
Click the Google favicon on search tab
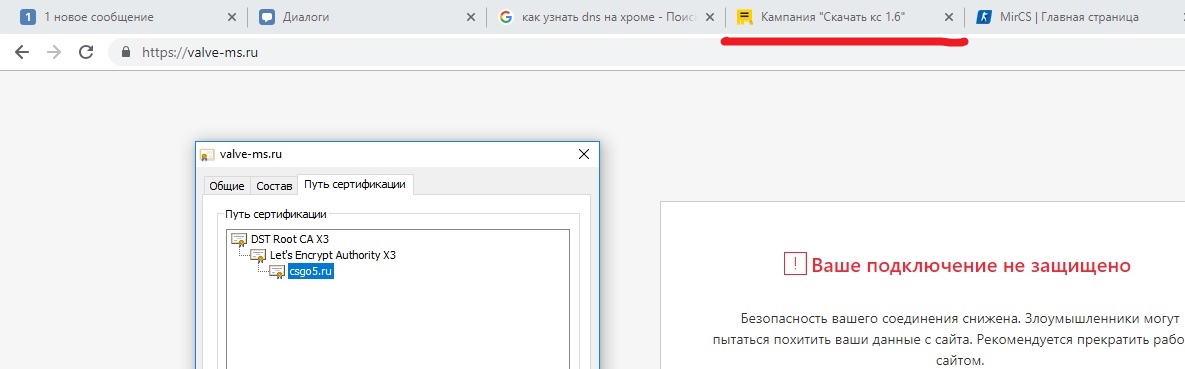506,17
